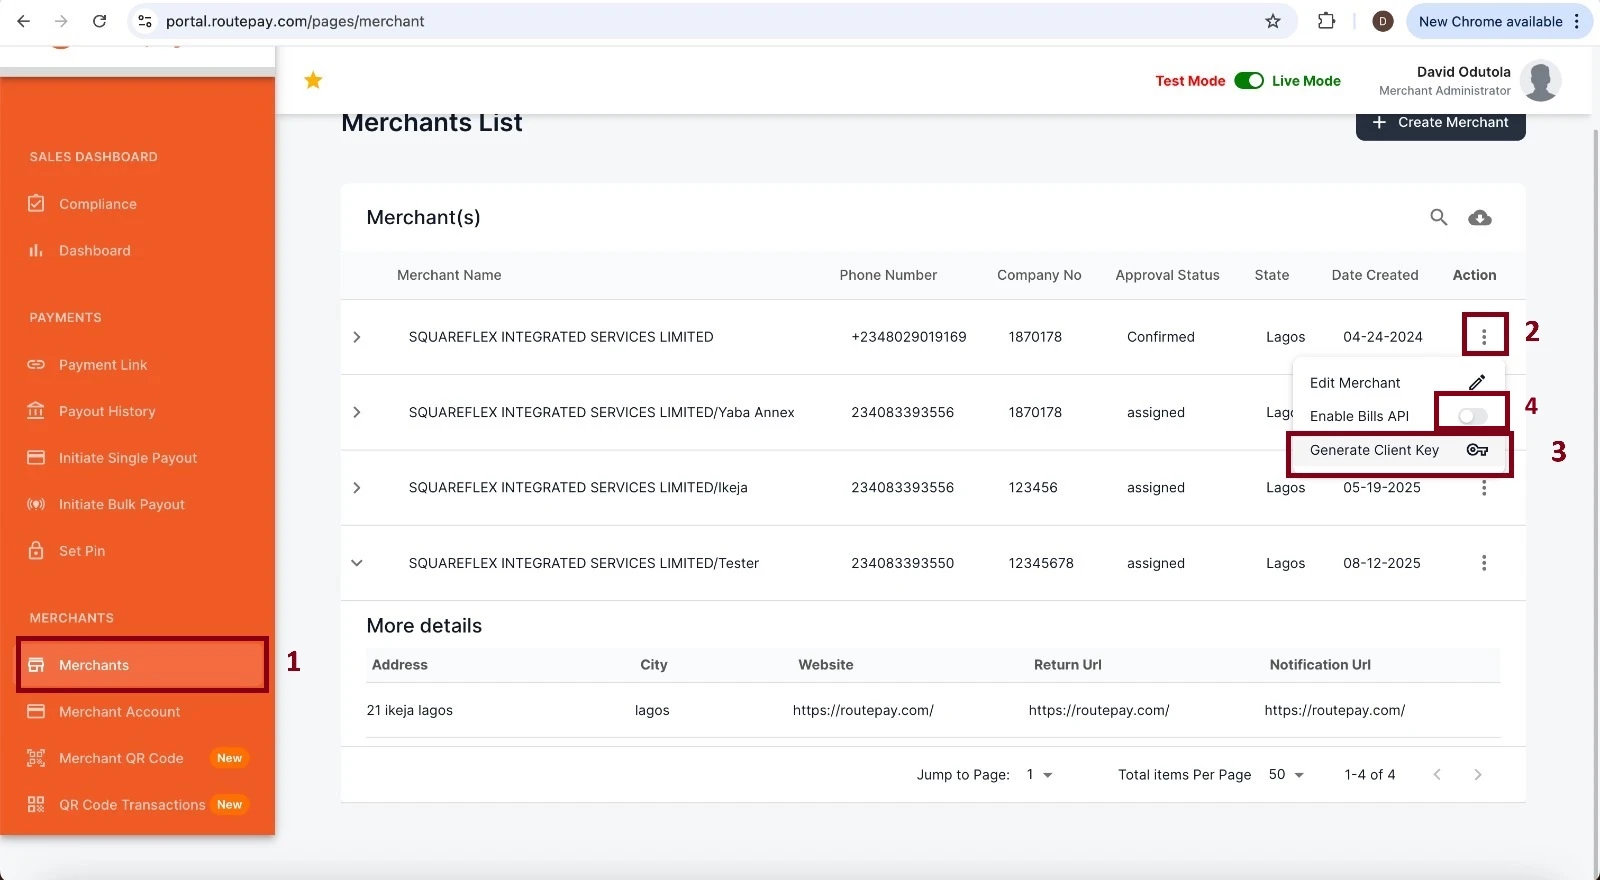Click the New Chrome available button
Viewport: 1600px width, 880px height.
pos(1490,21)
